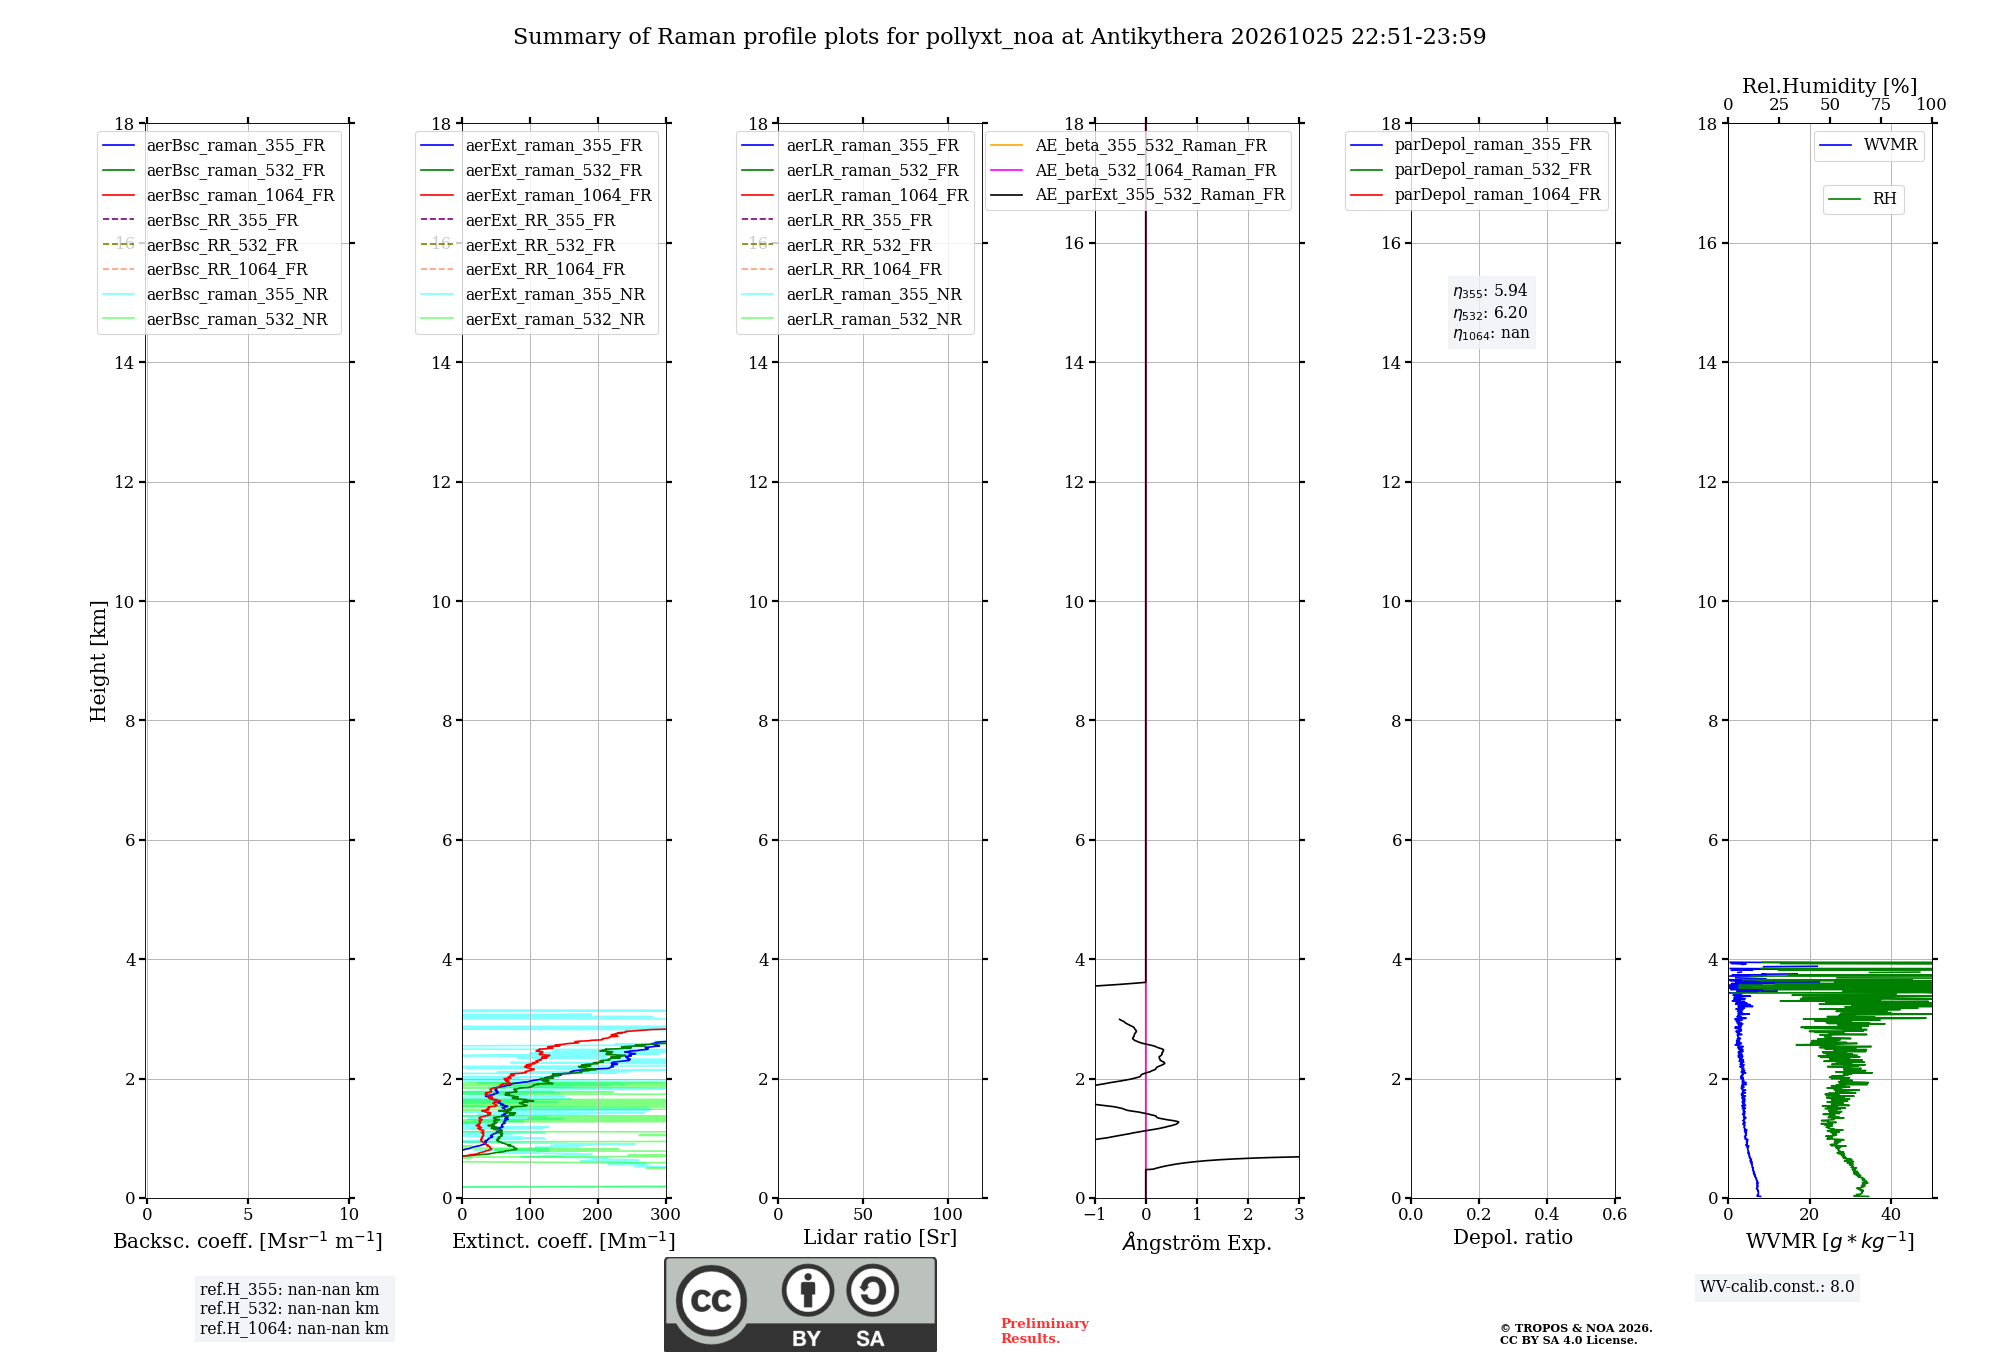Viewport: 2000px width, 1360px height.
Task: Click the Lidar ratio [Sr] axis label
Action: click(880, 1238)
